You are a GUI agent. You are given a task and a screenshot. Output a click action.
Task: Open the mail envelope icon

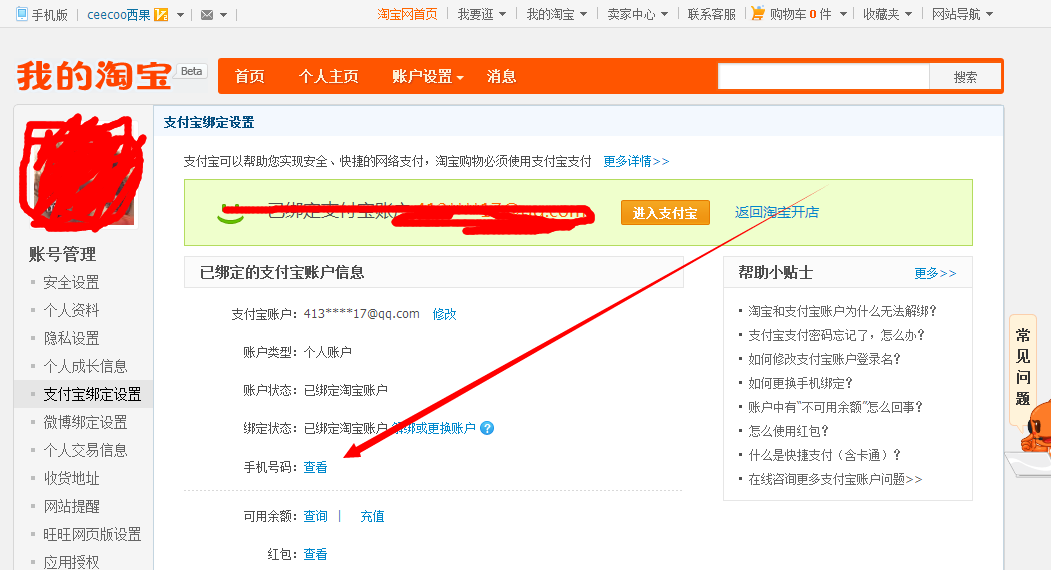207,15
